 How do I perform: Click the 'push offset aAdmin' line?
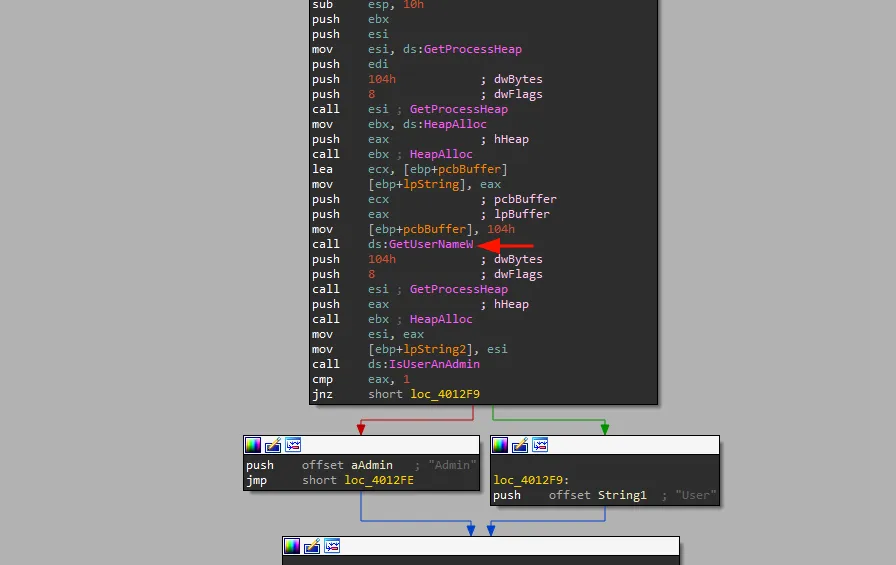pyautogui.click(x=361, y=466)
